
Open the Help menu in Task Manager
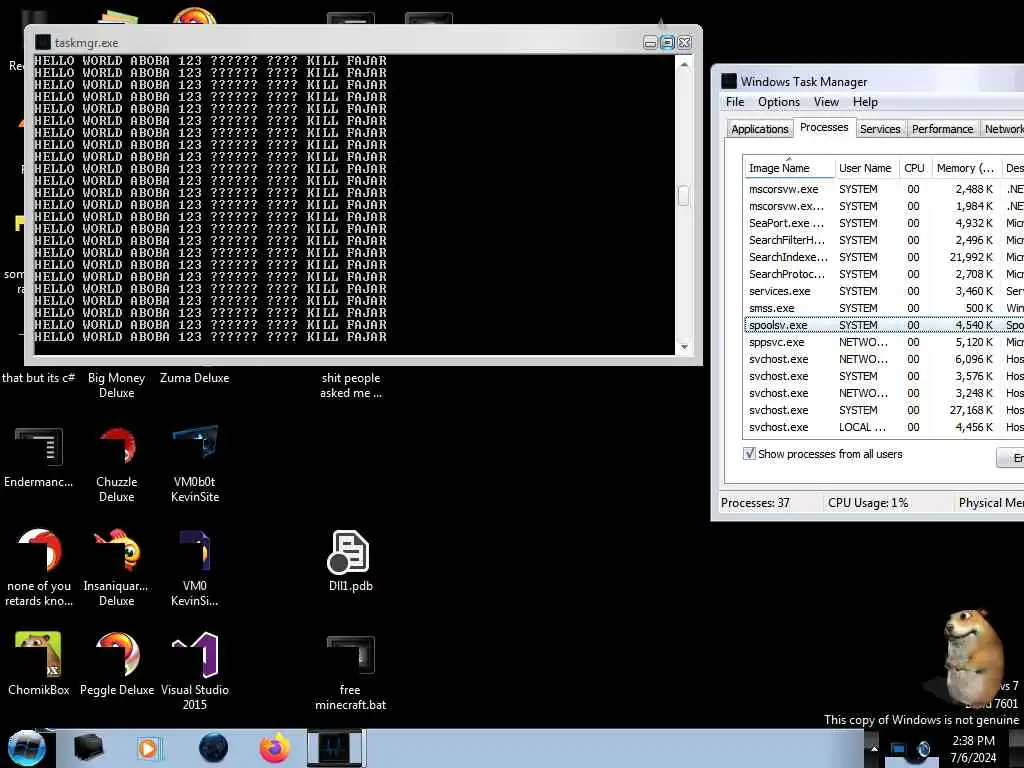tap(865, 102)
